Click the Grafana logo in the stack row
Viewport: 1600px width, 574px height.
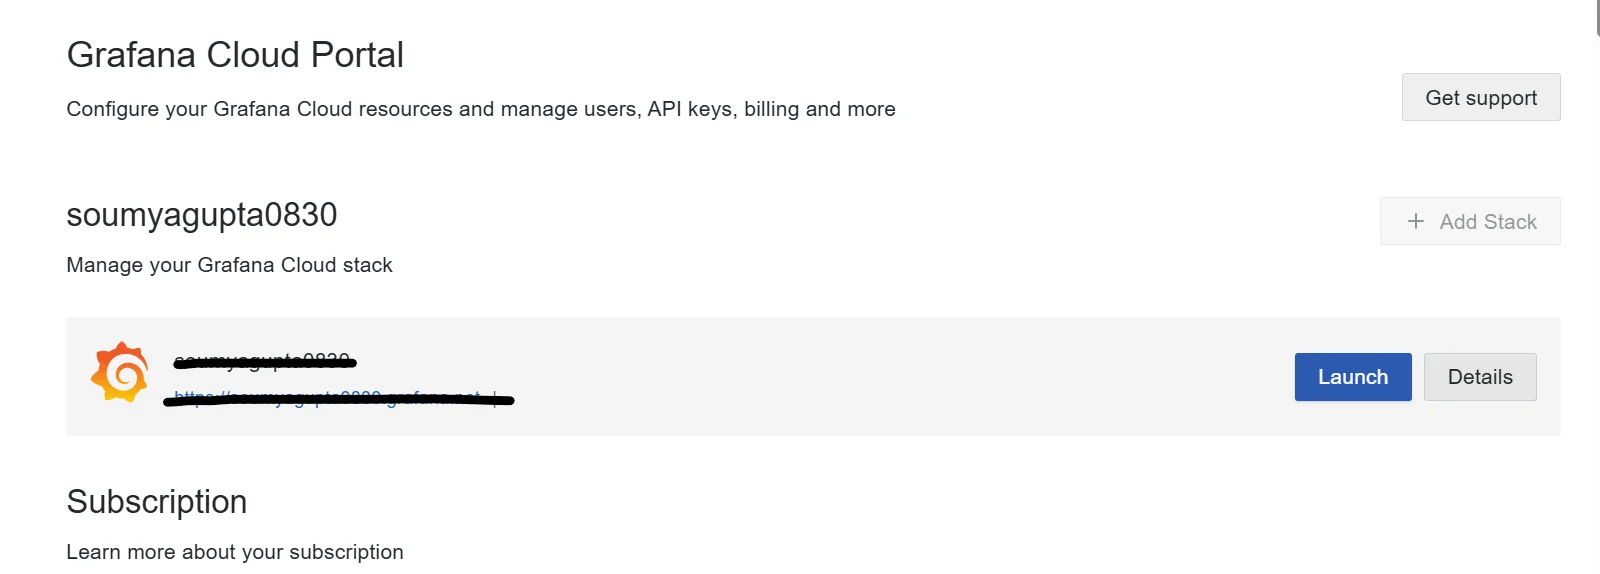(x=120, y=373)
